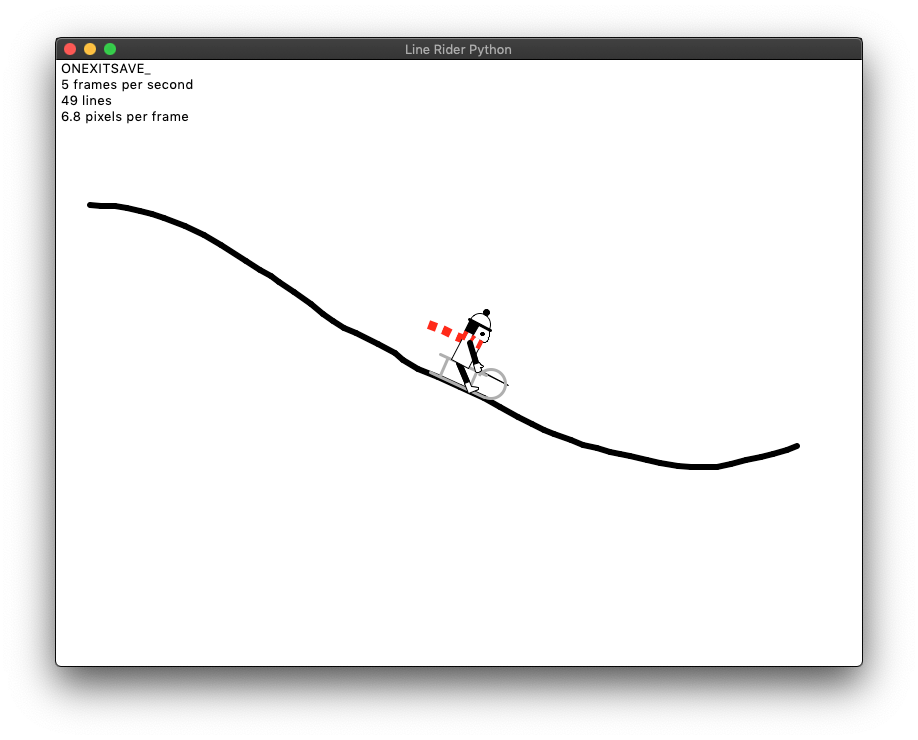This screenshot has height=740, width=918.
Task: Click the rider's red striped scarf
Action: (454, 334)
